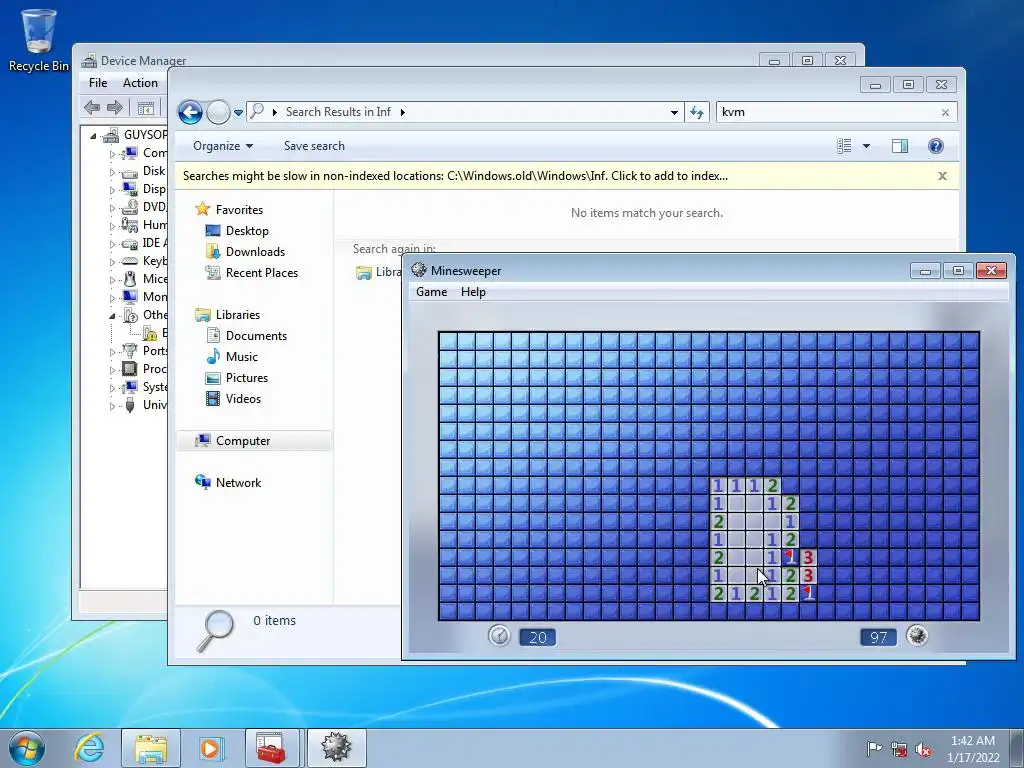Open the Action Center flag tray icon
This screenshot has height=768, width=1024.
tap(874, 749)
